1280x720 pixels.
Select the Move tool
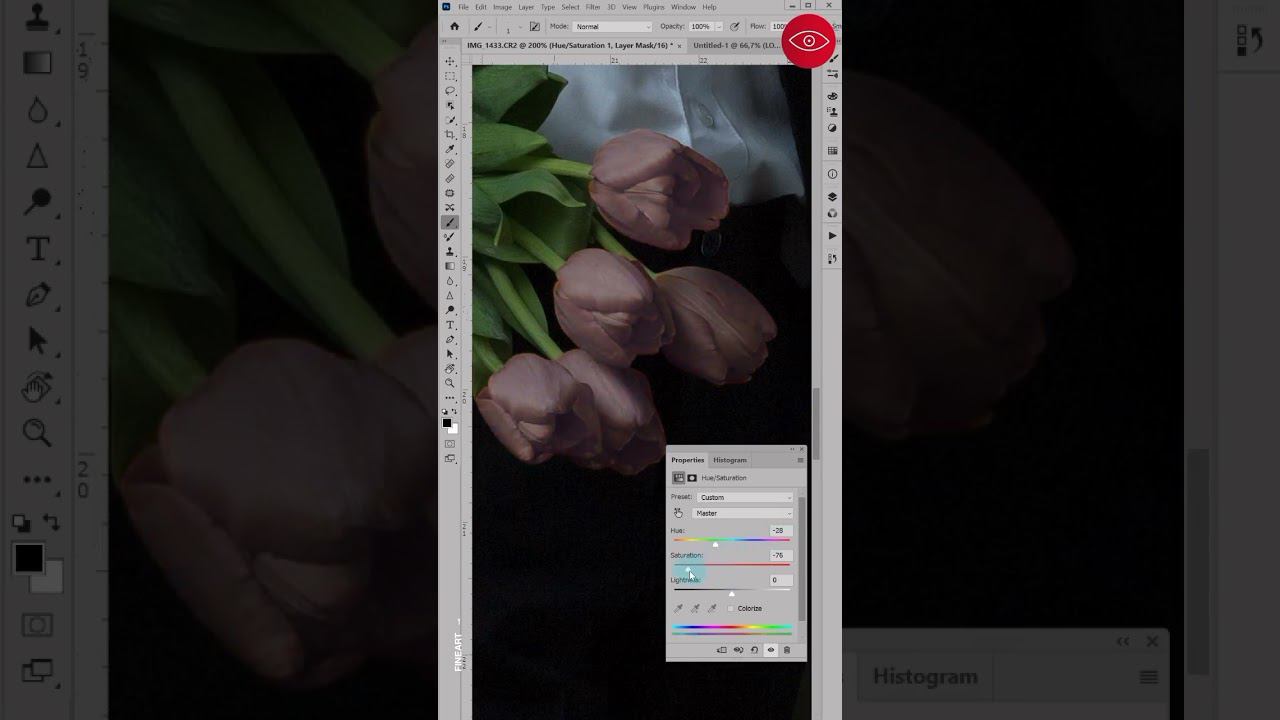(x=450, y=62)
